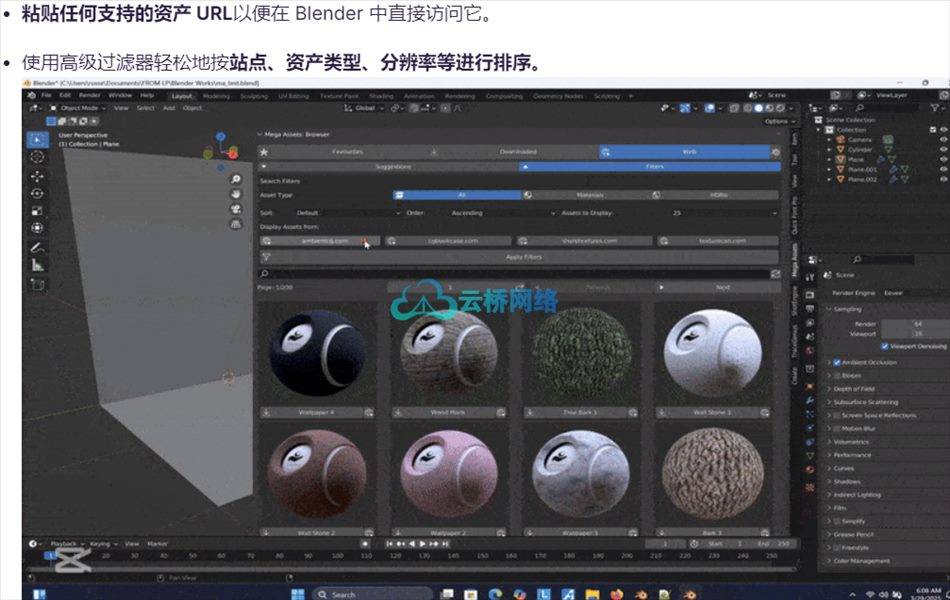
Task: Click the viewport zoom magnifier icon
Action: pyautogui.click(x=236, y=179)
